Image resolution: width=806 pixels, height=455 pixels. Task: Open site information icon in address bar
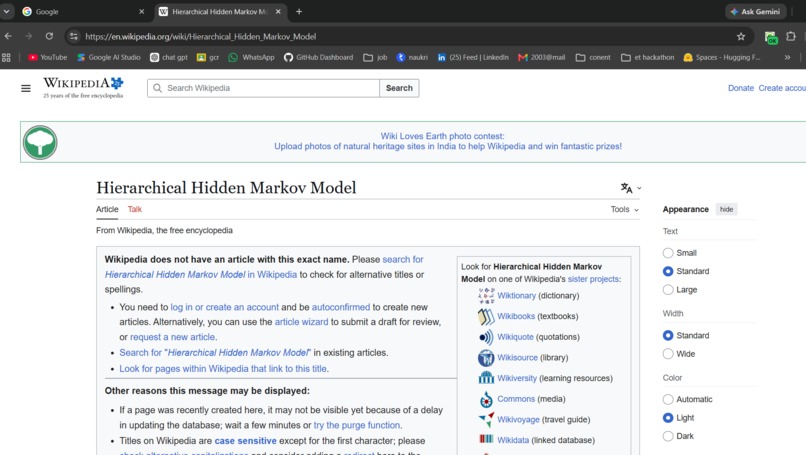coord(74,37)
